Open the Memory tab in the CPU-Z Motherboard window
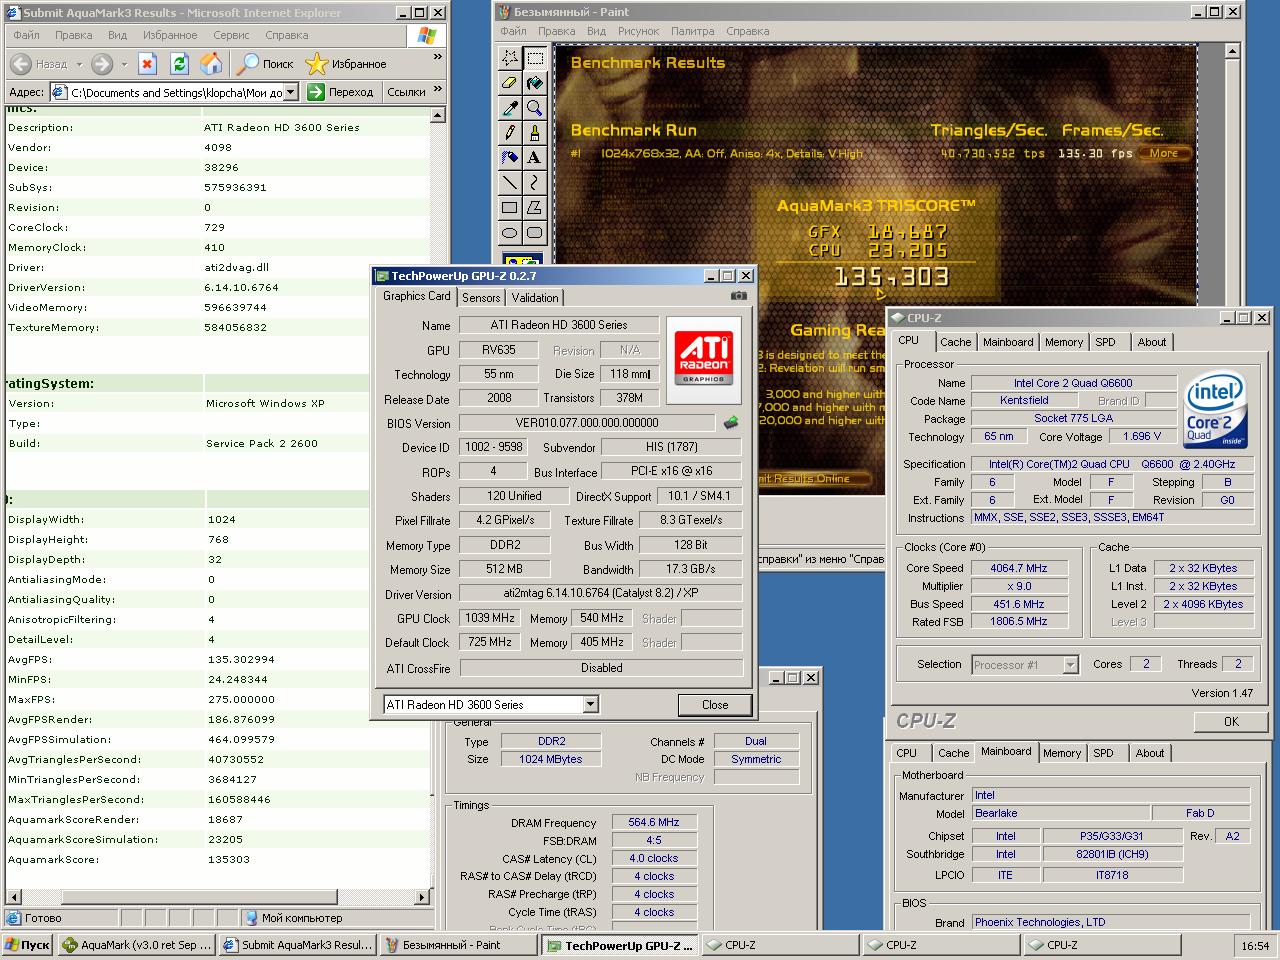This screenshot has width=1280, height=960. (1061, 754)
